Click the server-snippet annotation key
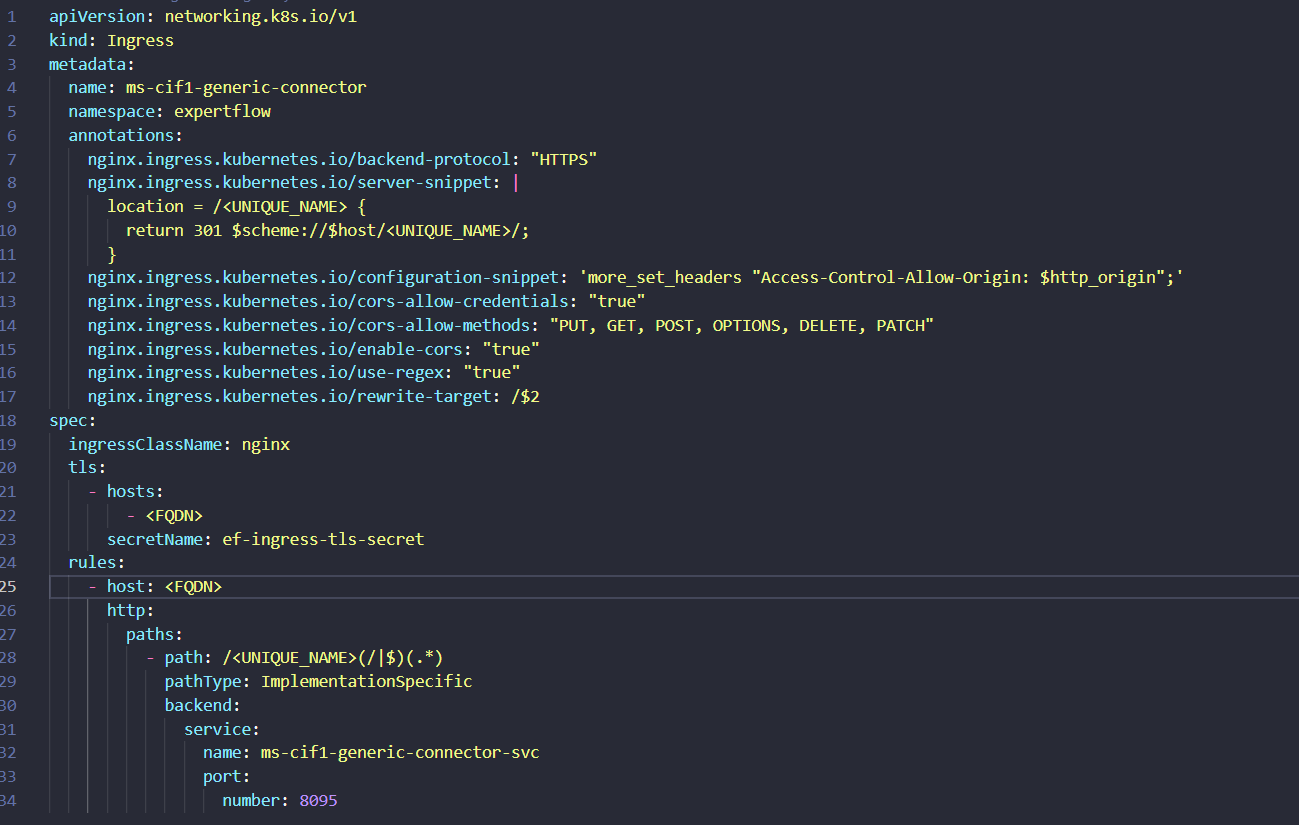Viewport: 1299px width, 825px height. pos(294,183)
